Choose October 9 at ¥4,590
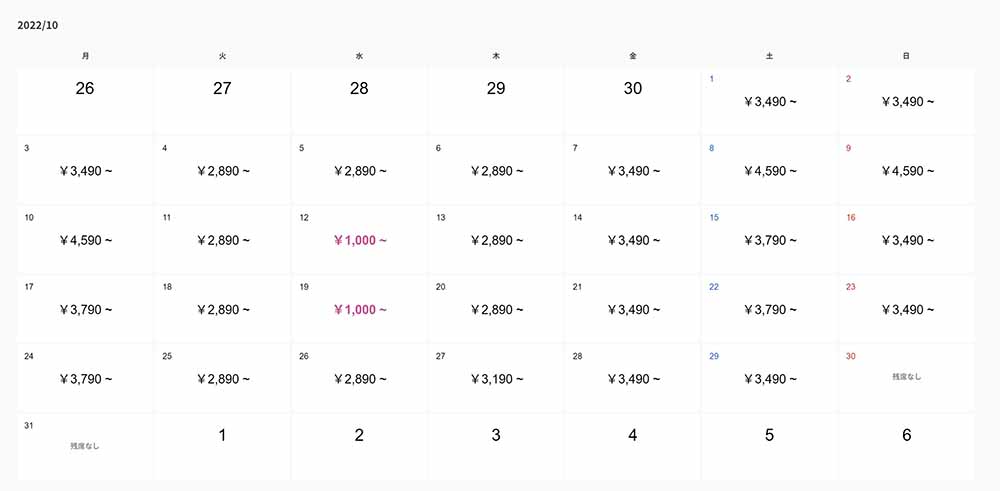 906,171
